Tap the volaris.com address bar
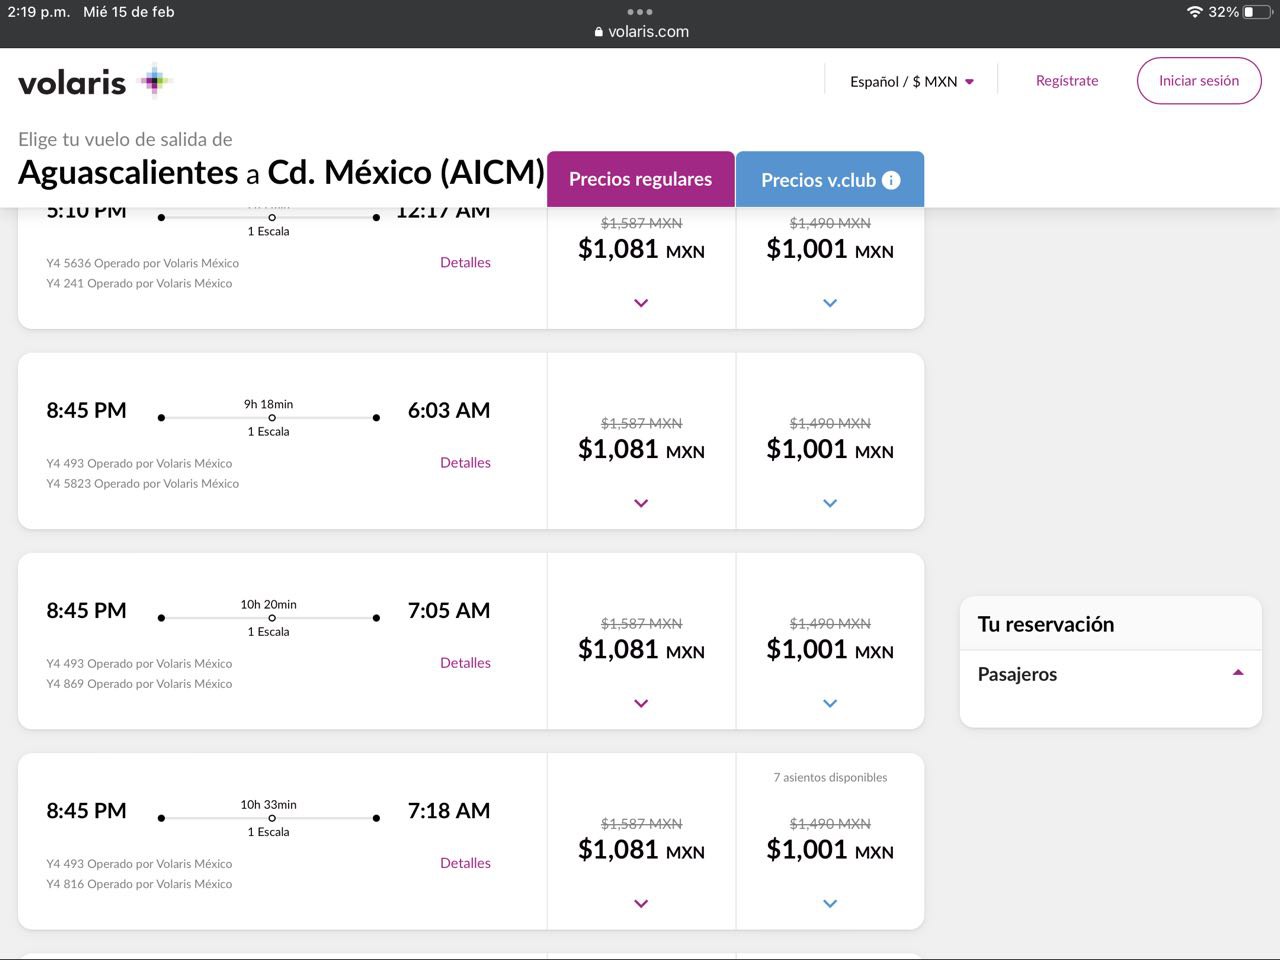This screenshot has height=960, width=1280. point(647,32)
